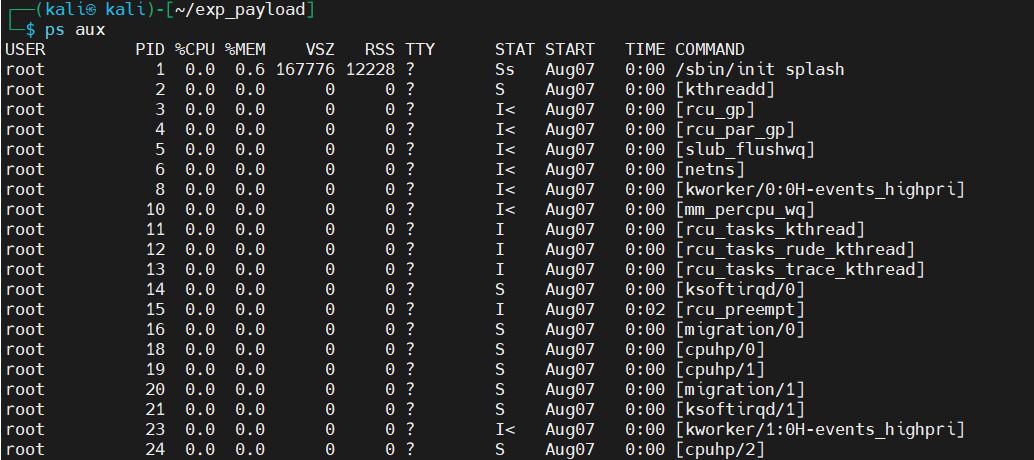This screenshot has width=1034, height=460.
Task: Click the [cpuhp/2] process name
Action: [720, 450]
